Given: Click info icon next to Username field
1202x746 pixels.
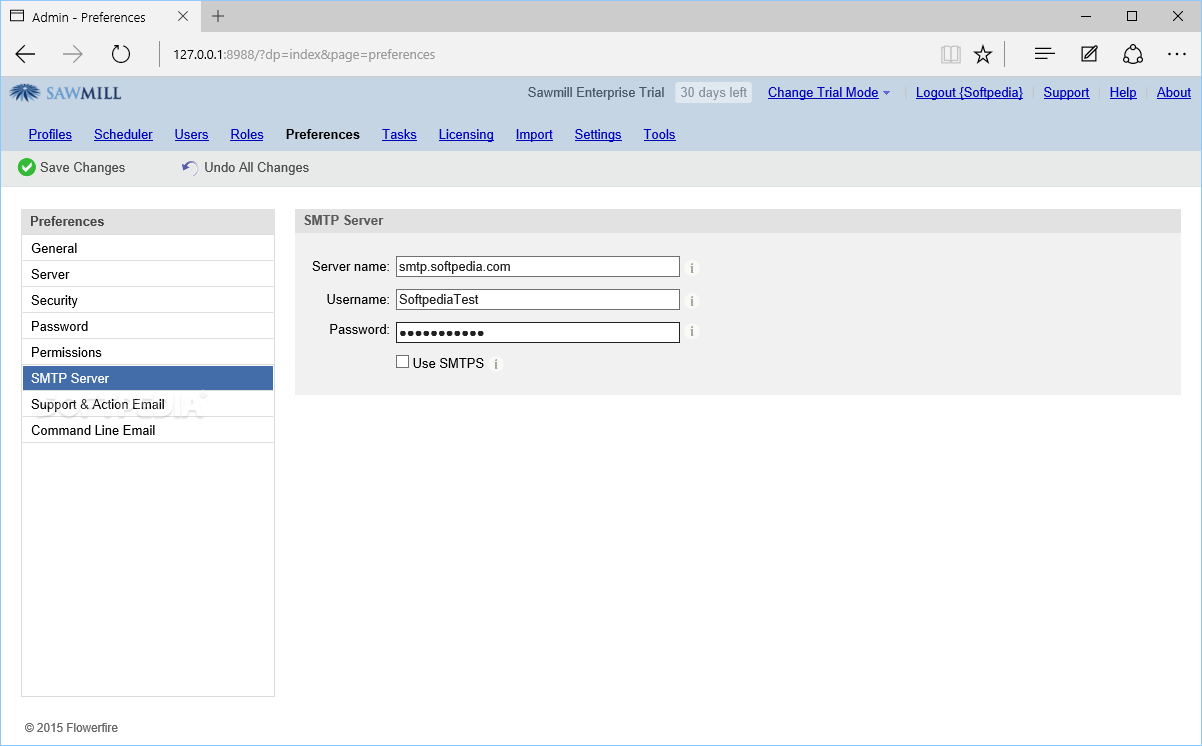Looking at the screenshot, I should (x=691, y=301).
